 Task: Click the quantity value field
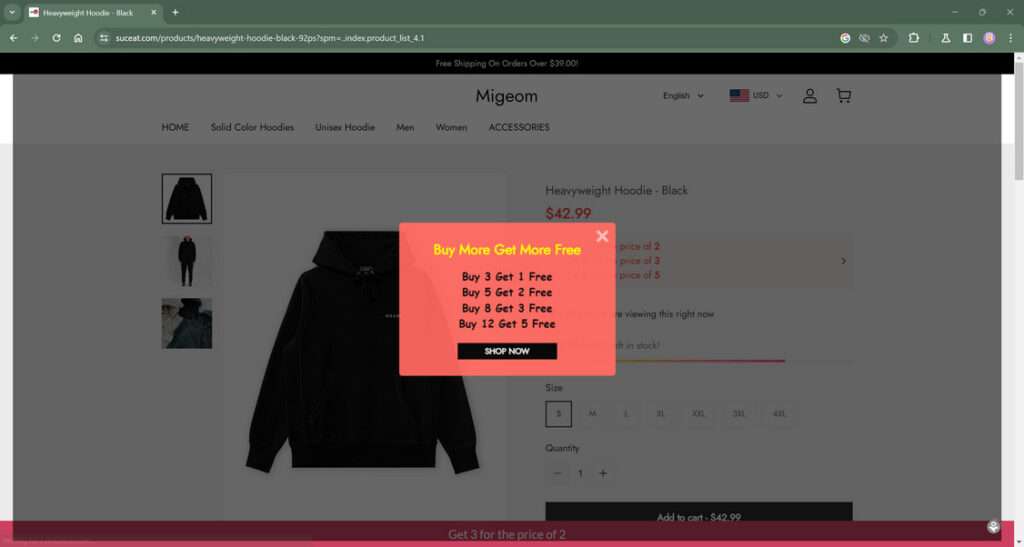[580, 473]
